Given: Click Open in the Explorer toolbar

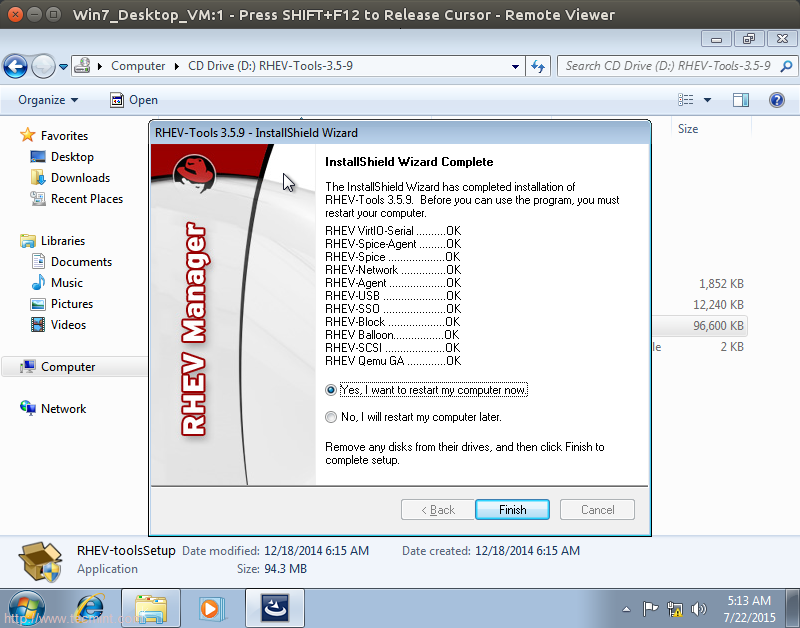Looking at the screenshot, I should (134, 100).
